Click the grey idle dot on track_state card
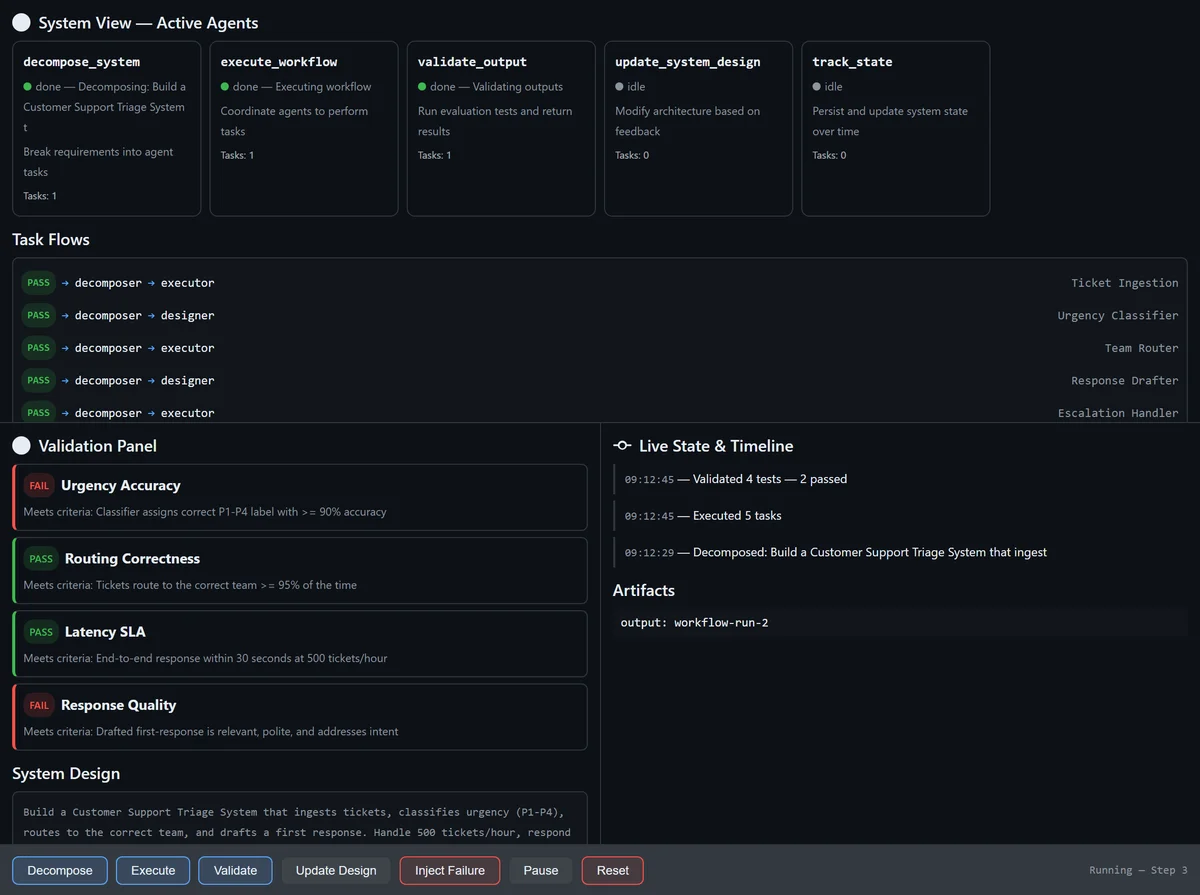This screenshot has height=895, width=1200. pyautogui.click(x=817, y=87)
